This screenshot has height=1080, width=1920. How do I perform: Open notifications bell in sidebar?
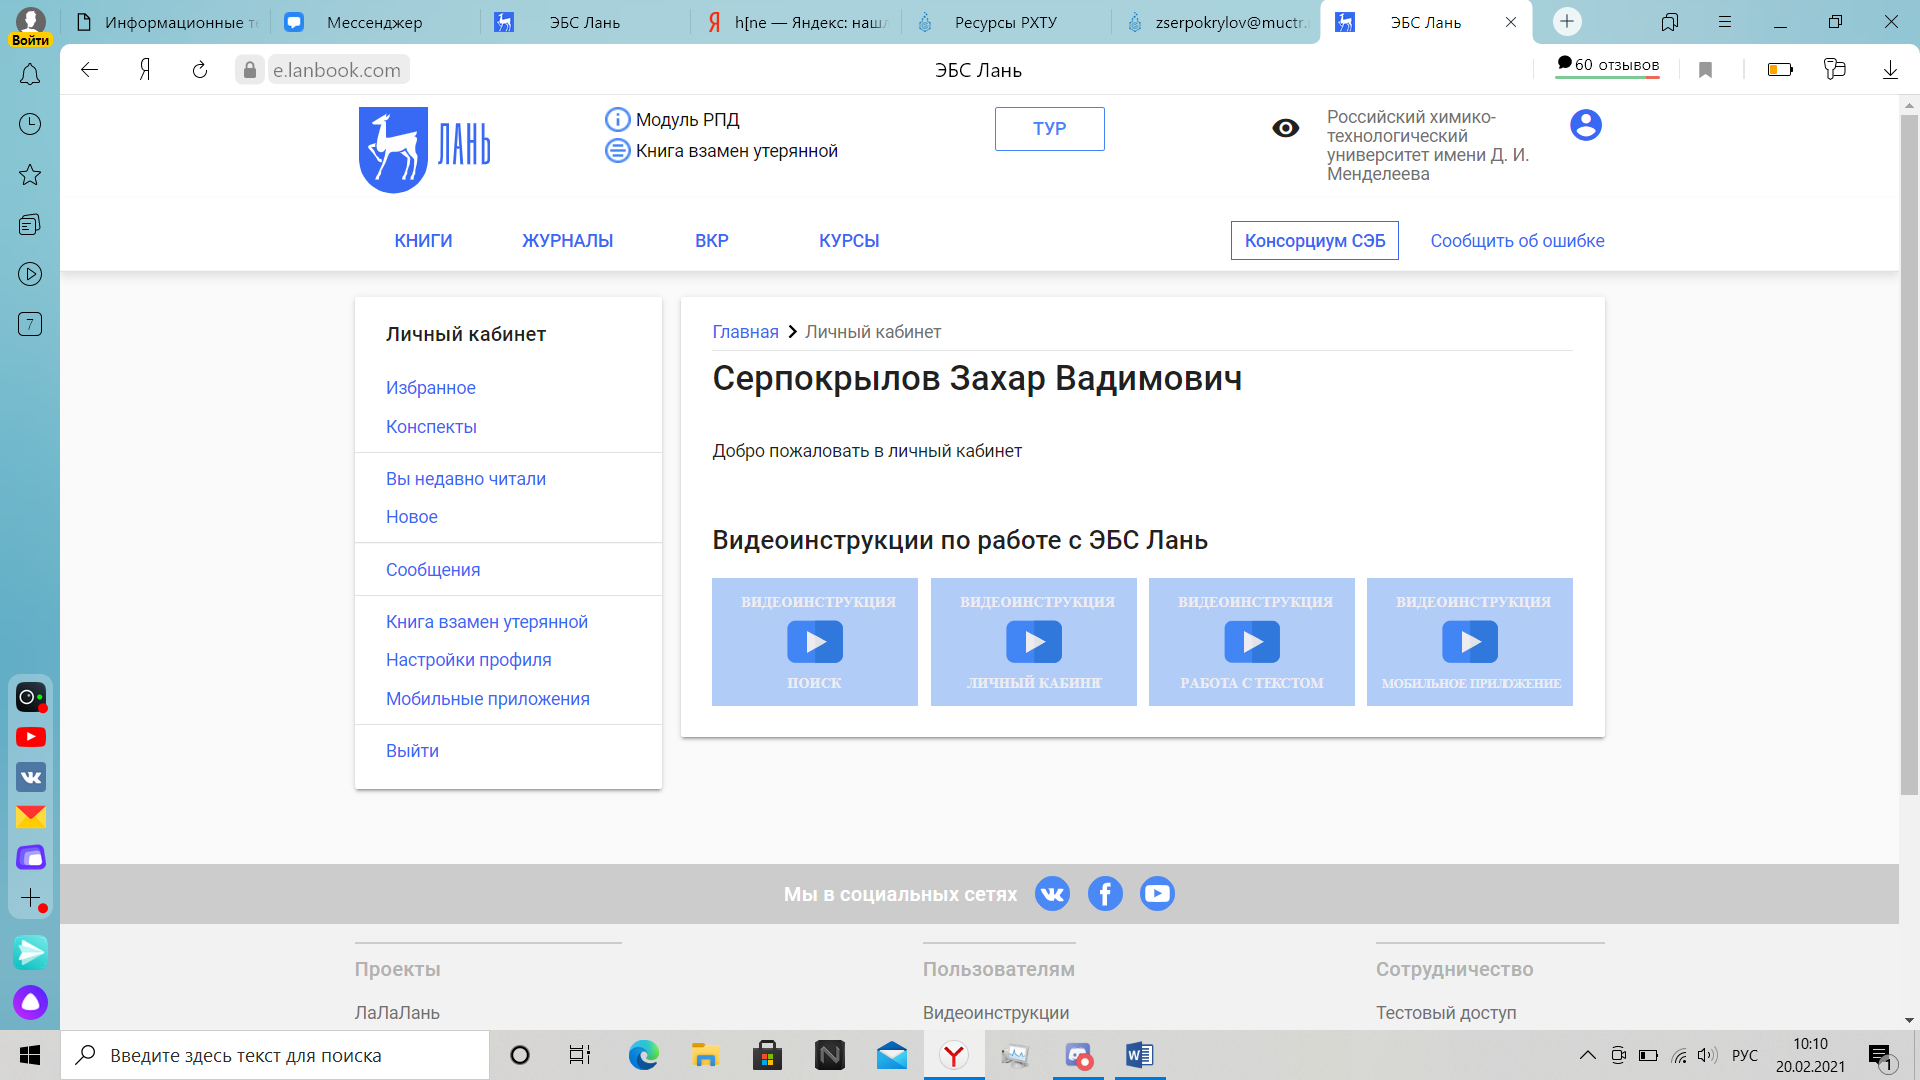(30, 74)
